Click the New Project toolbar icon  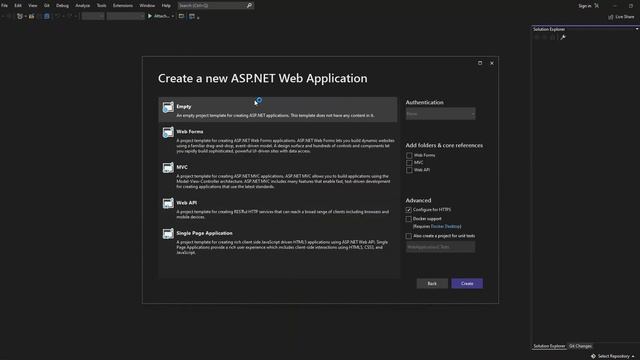pyautogui.click(x=20, y=16)
